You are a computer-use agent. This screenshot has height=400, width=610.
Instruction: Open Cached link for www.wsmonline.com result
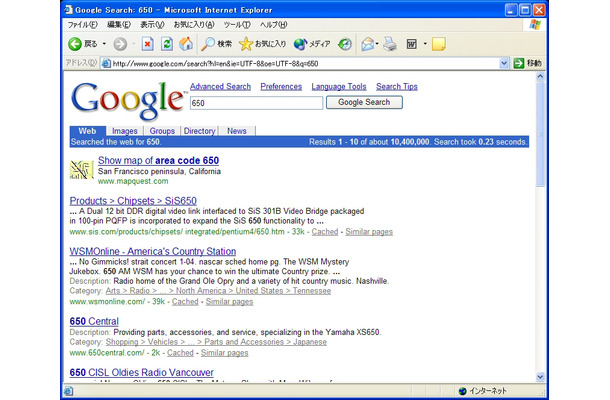tap(185, 302)
